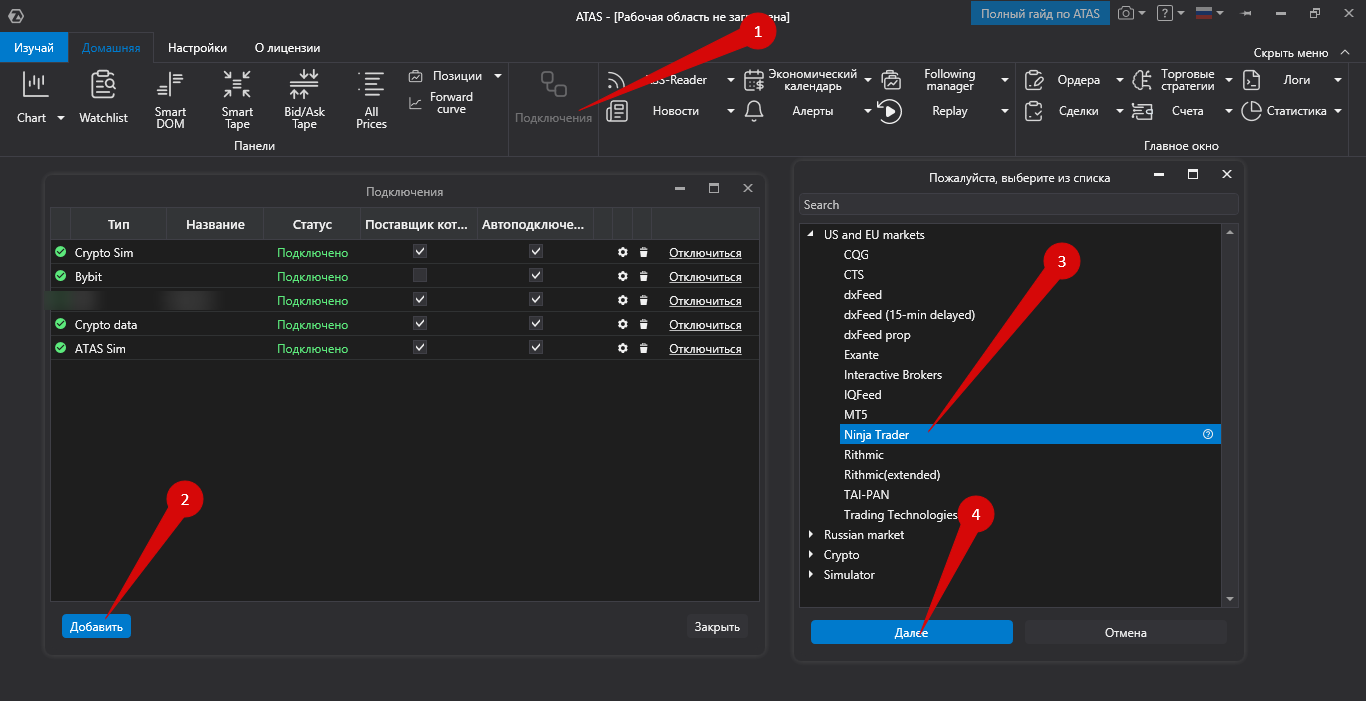Click Добавить button in connections window
The image size is (1366, 701).
point(96,627)
